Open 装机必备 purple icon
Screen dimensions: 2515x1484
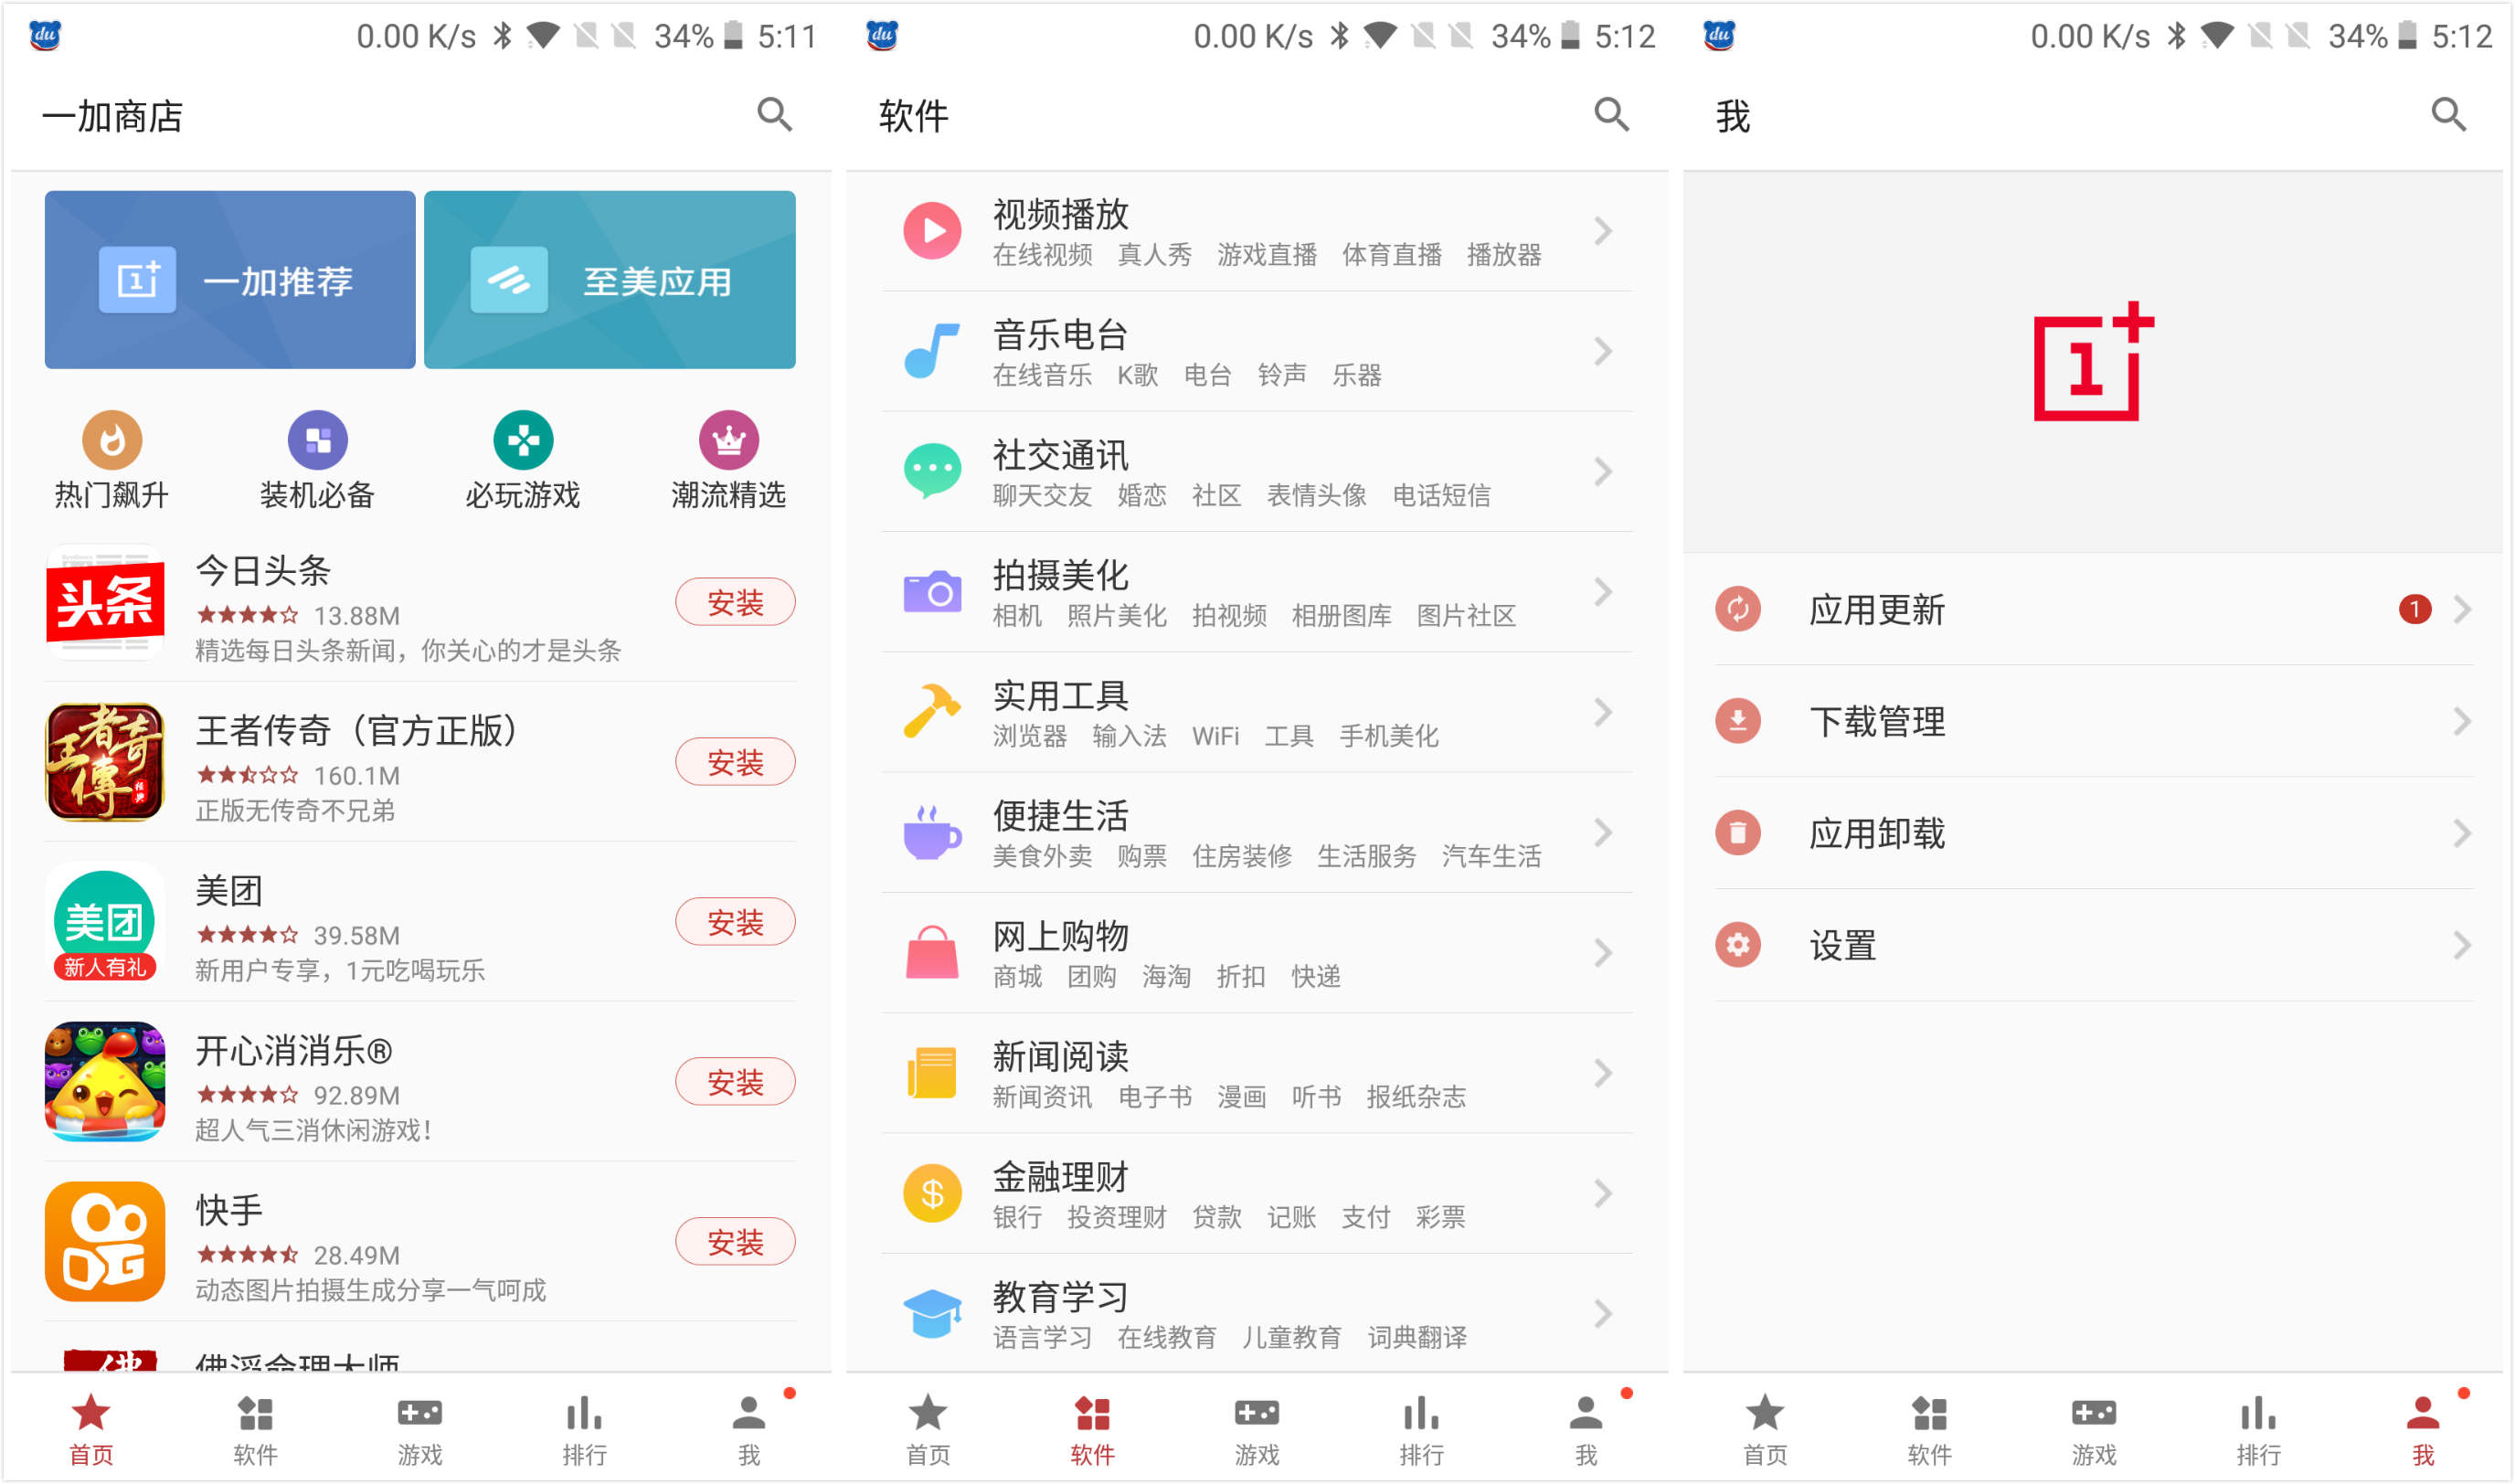(x=317, y=440)
